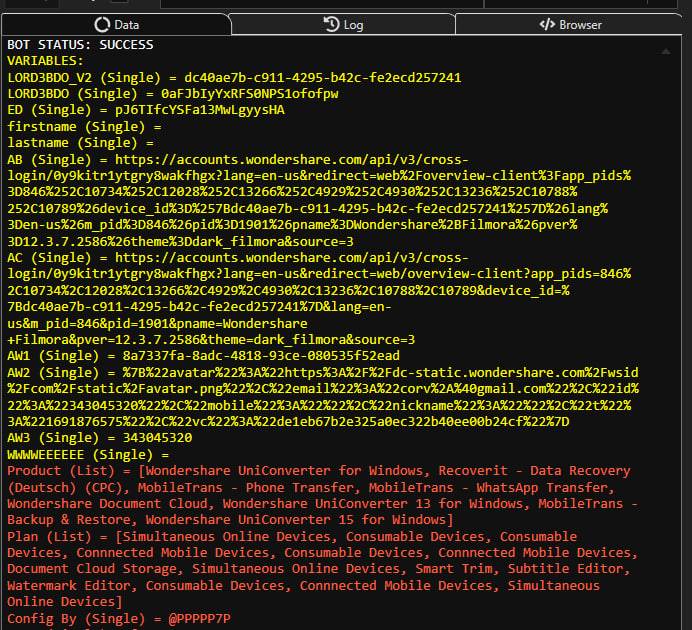Click the AB (Single) URL first line

tap(238, 160)
